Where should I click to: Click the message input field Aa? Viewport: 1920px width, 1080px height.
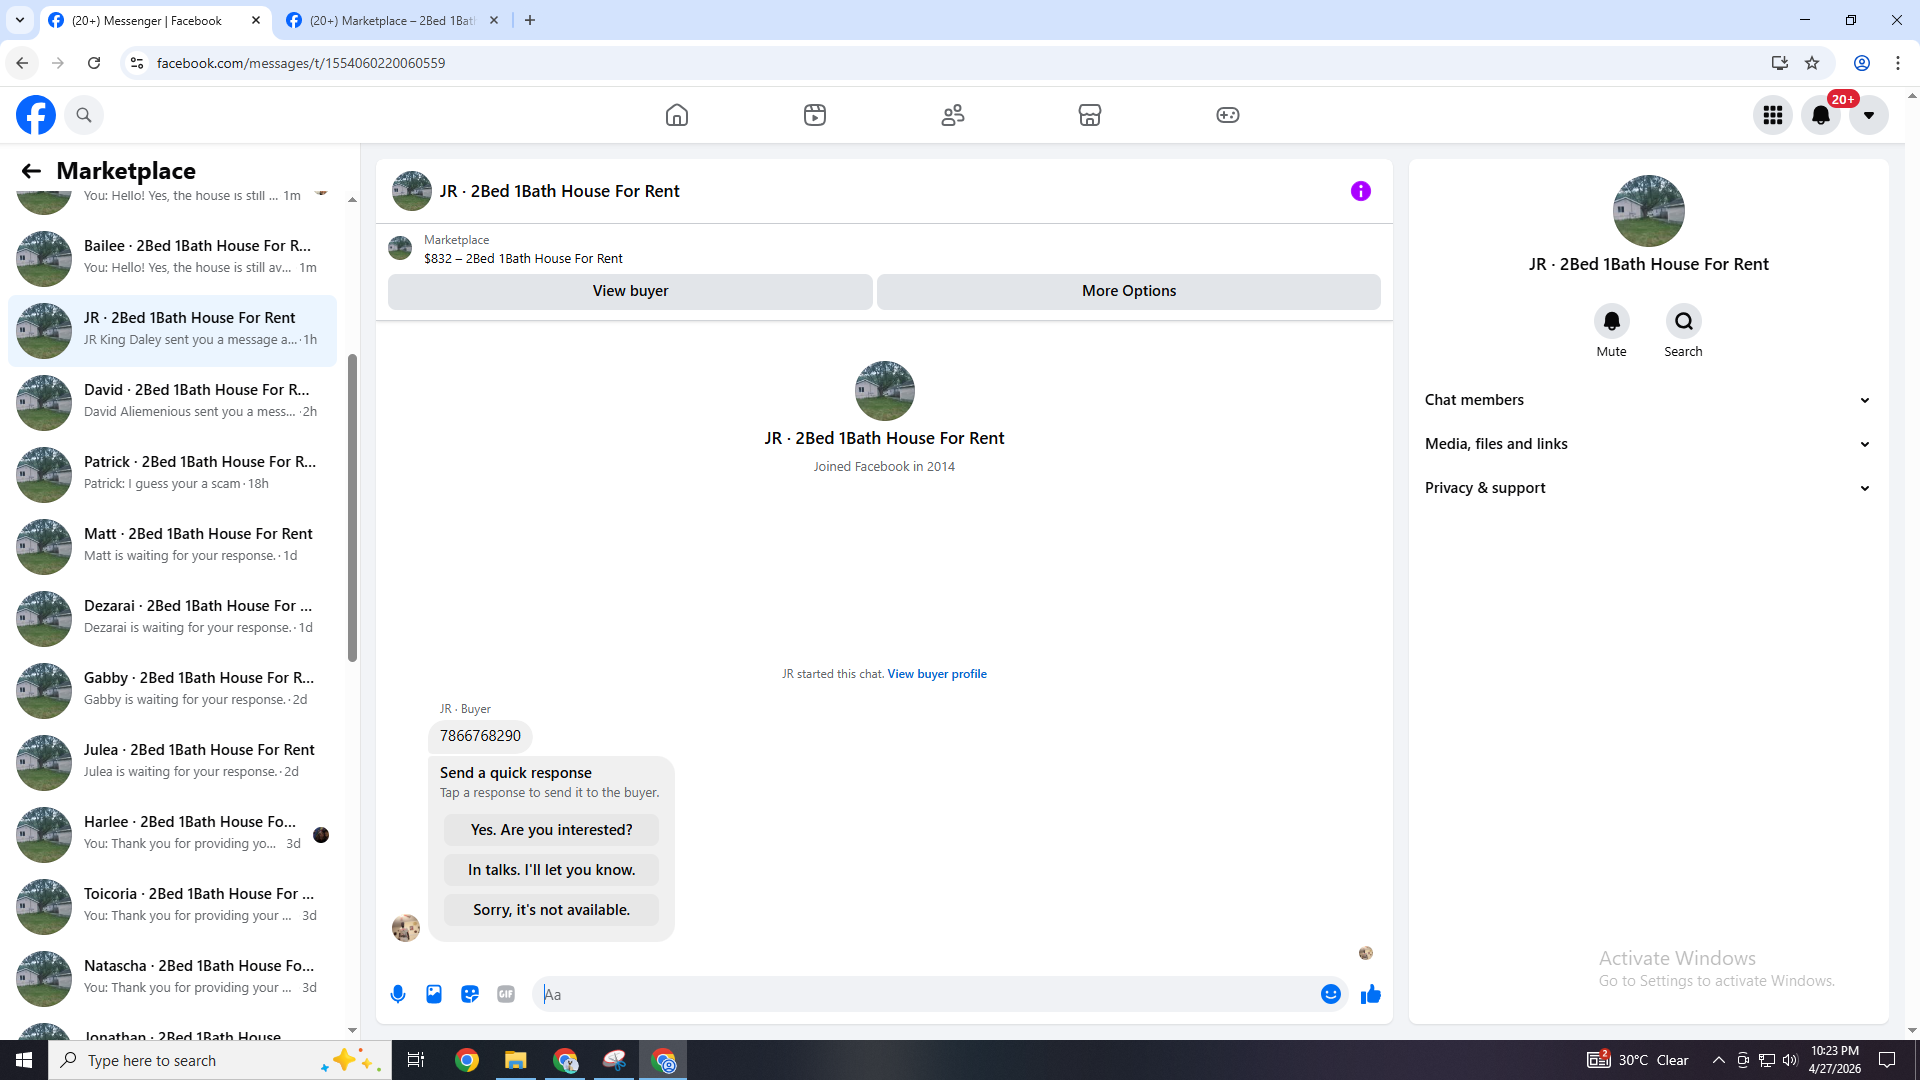pos(925,994)
